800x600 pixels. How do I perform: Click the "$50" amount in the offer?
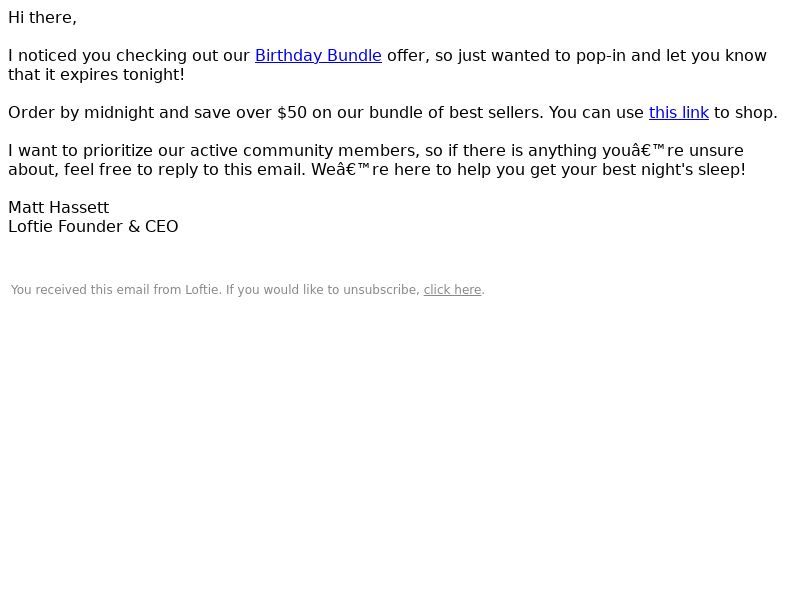tap(292, 113)
